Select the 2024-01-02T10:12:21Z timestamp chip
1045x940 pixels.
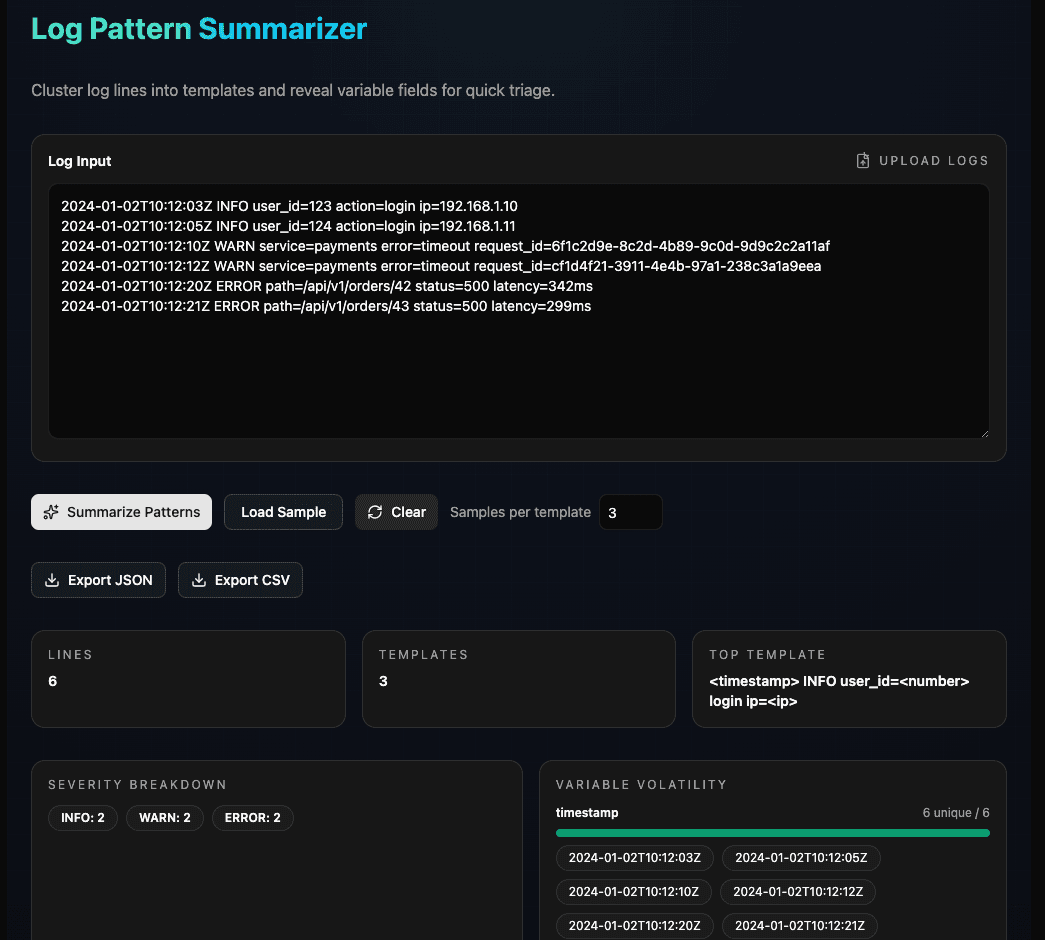[x=798, y=925]
